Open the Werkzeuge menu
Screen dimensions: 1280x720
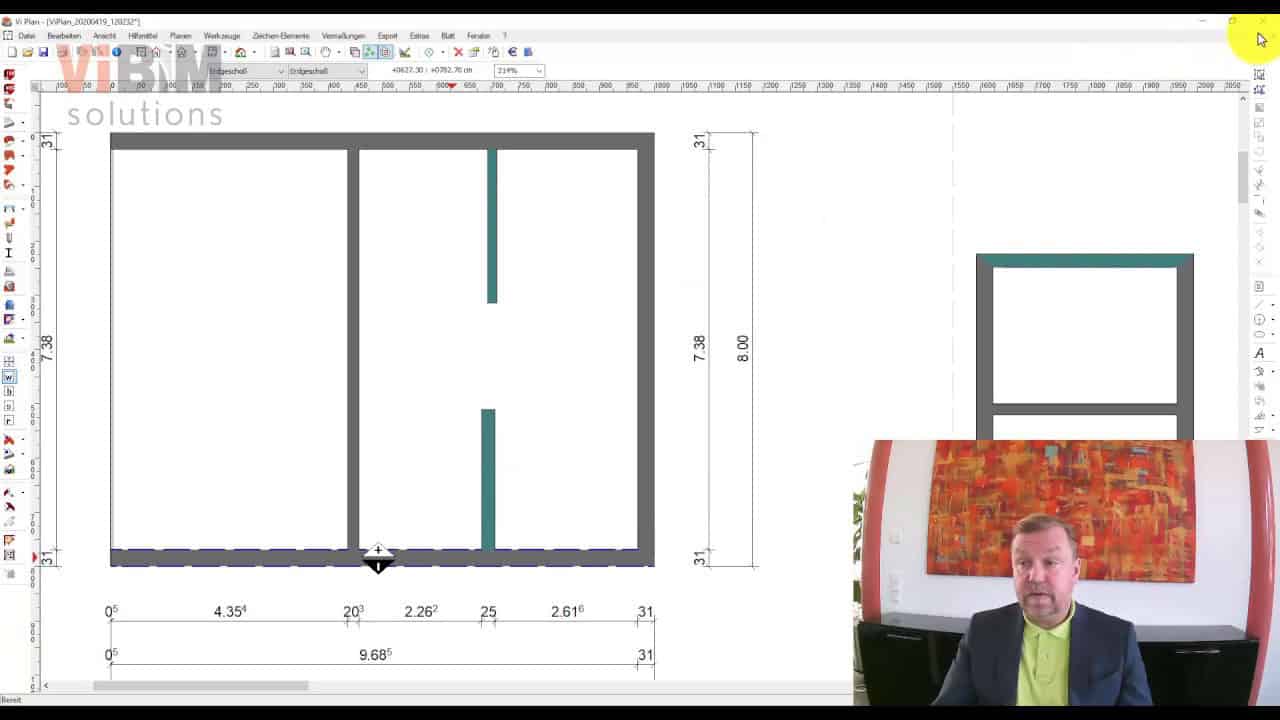click(222, 36)
